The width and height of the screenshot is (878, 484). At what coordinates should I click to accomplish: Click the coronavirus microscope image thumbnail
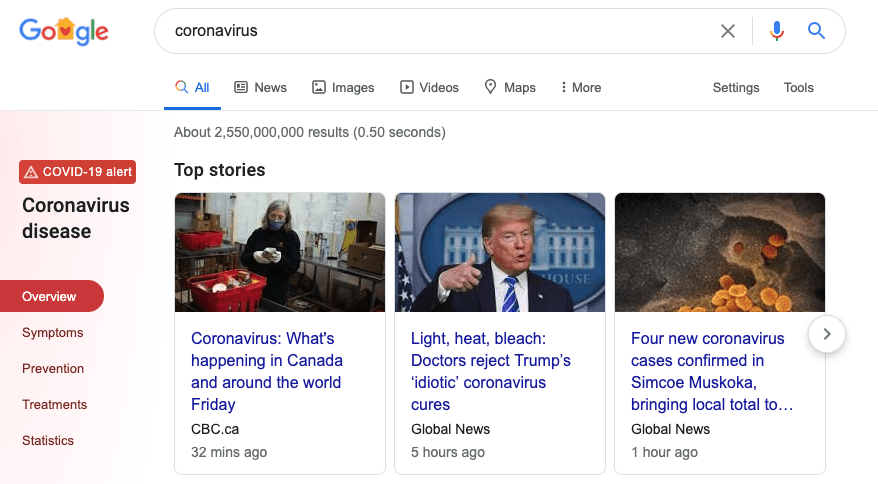(720, 252)
